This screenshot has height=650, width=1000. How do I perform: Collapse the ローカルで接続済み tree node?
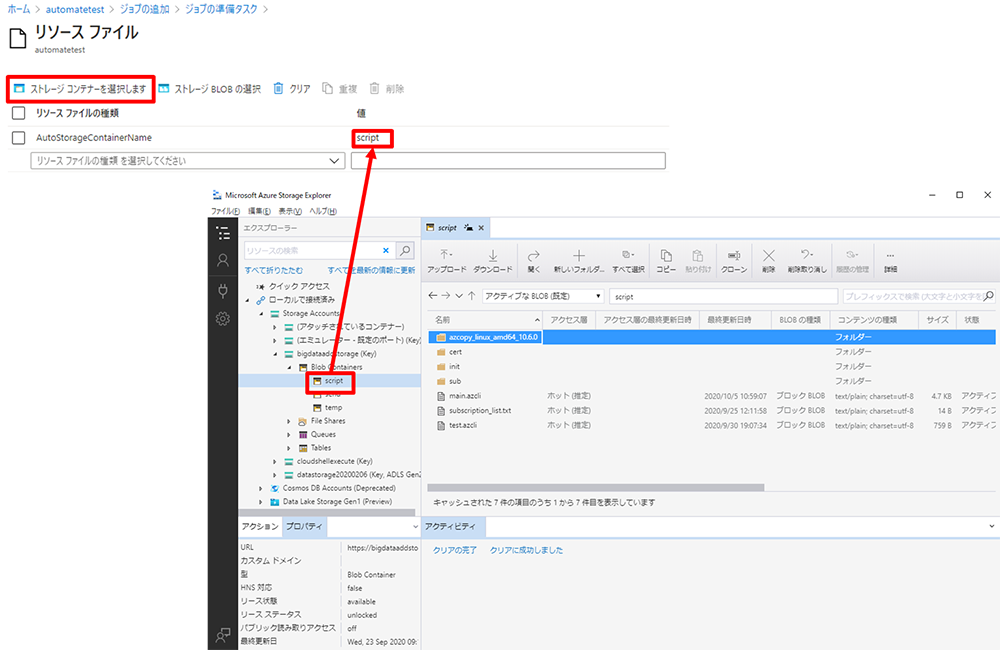coord(247,300)
